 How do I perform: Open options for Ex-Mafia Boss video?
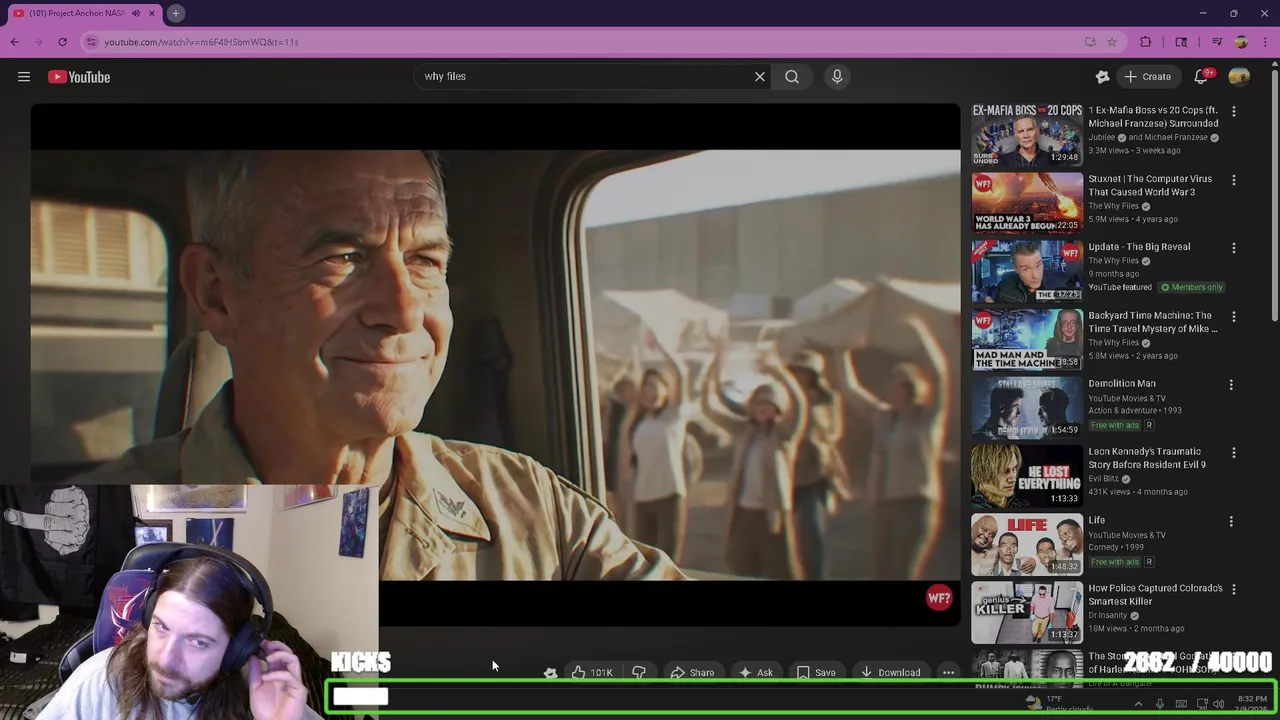1233,112
